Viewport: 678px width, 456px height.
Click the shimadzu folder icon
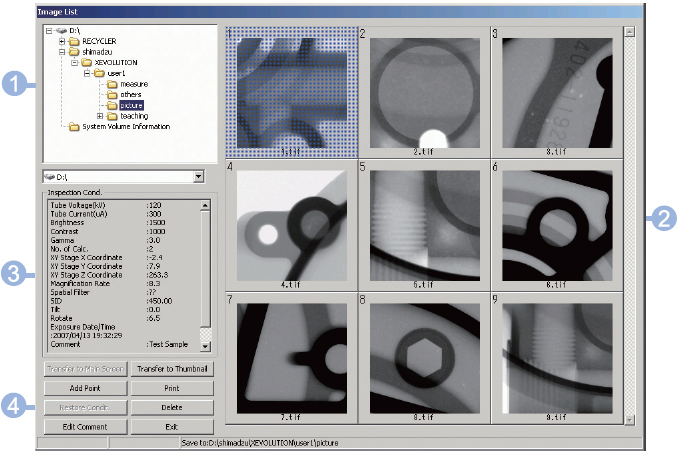pyautogui.click(x=72, y=52)
